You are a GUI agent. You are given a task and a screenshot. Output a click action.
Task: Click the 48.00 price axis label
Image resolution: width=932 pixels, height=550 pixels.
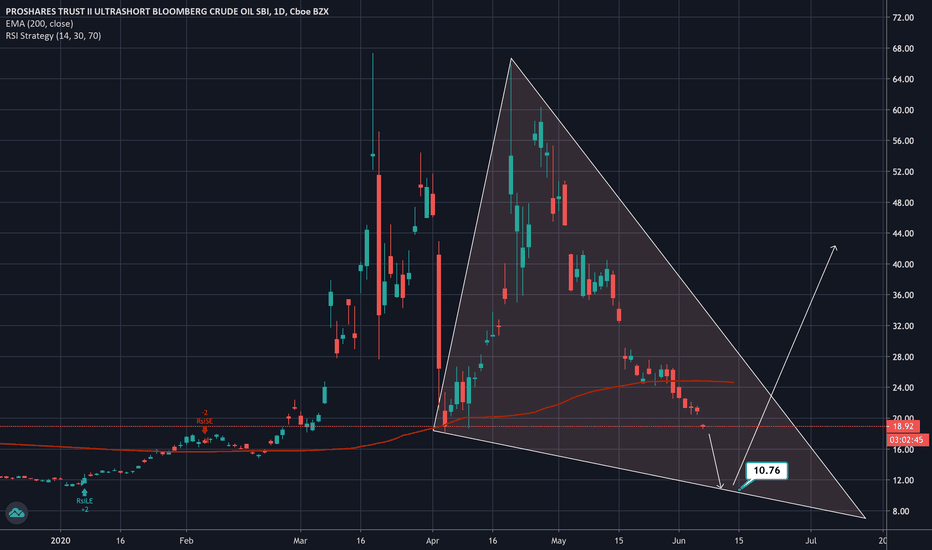tap(903, 203)
